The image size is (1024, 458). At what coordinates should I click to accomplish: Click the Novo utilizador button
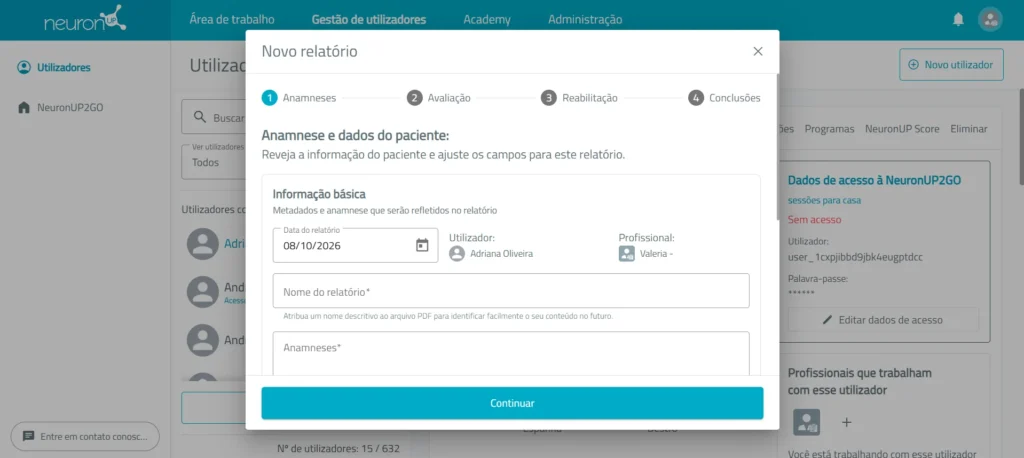coord(951,65)
